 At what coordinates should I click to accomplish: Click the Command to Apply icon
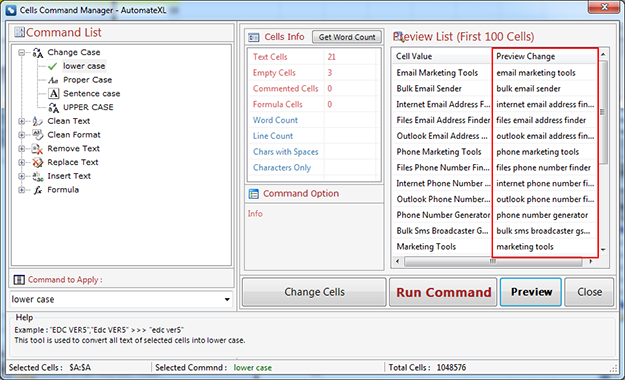[x=19, y=280]
